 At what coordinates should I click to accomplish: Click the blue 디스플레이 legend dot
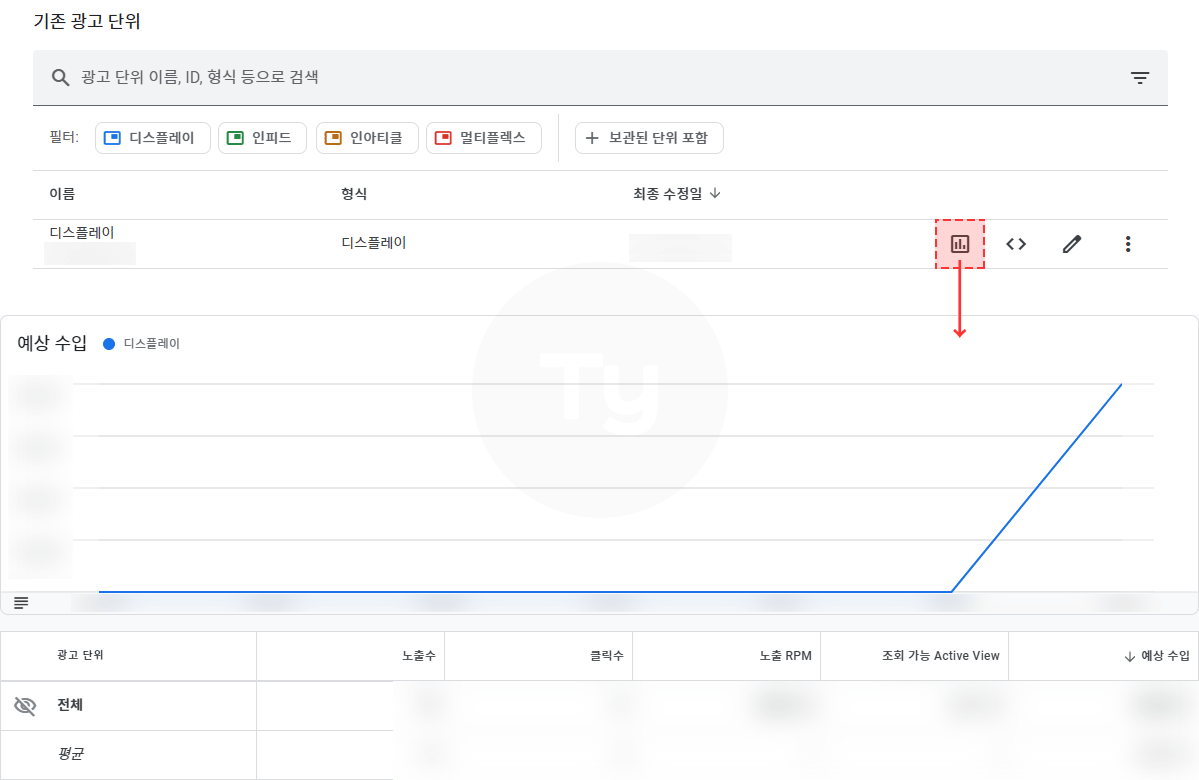click(x=110, y=343)
